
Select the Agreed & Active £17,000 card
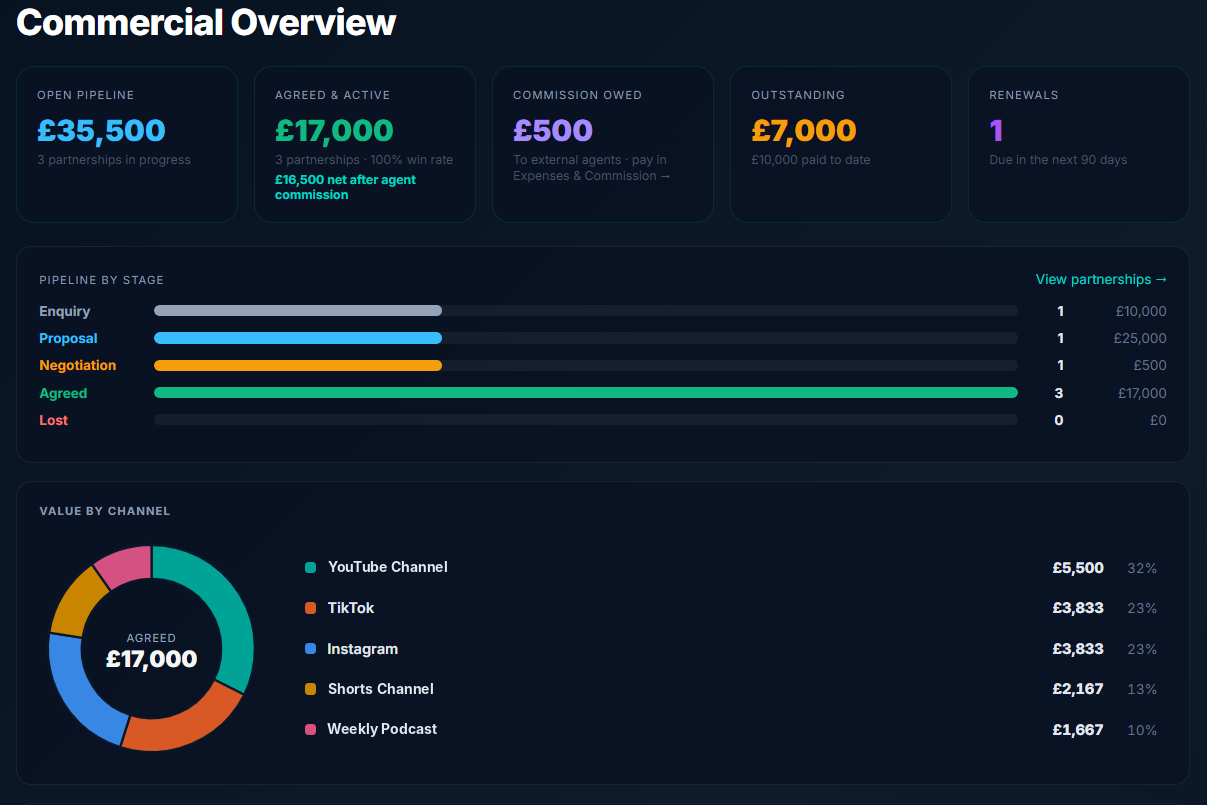pos(365,144)
